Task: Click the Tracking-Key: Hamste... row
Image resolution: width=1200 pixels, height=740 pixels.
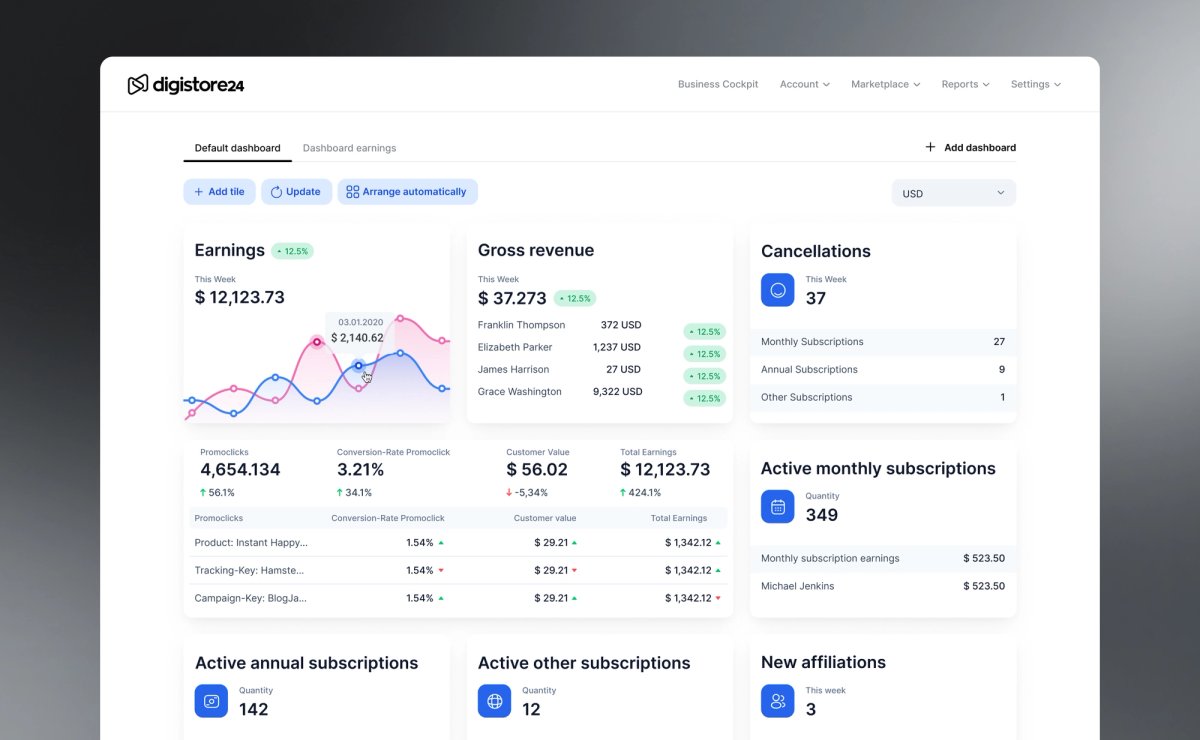Action: (458, 570)
